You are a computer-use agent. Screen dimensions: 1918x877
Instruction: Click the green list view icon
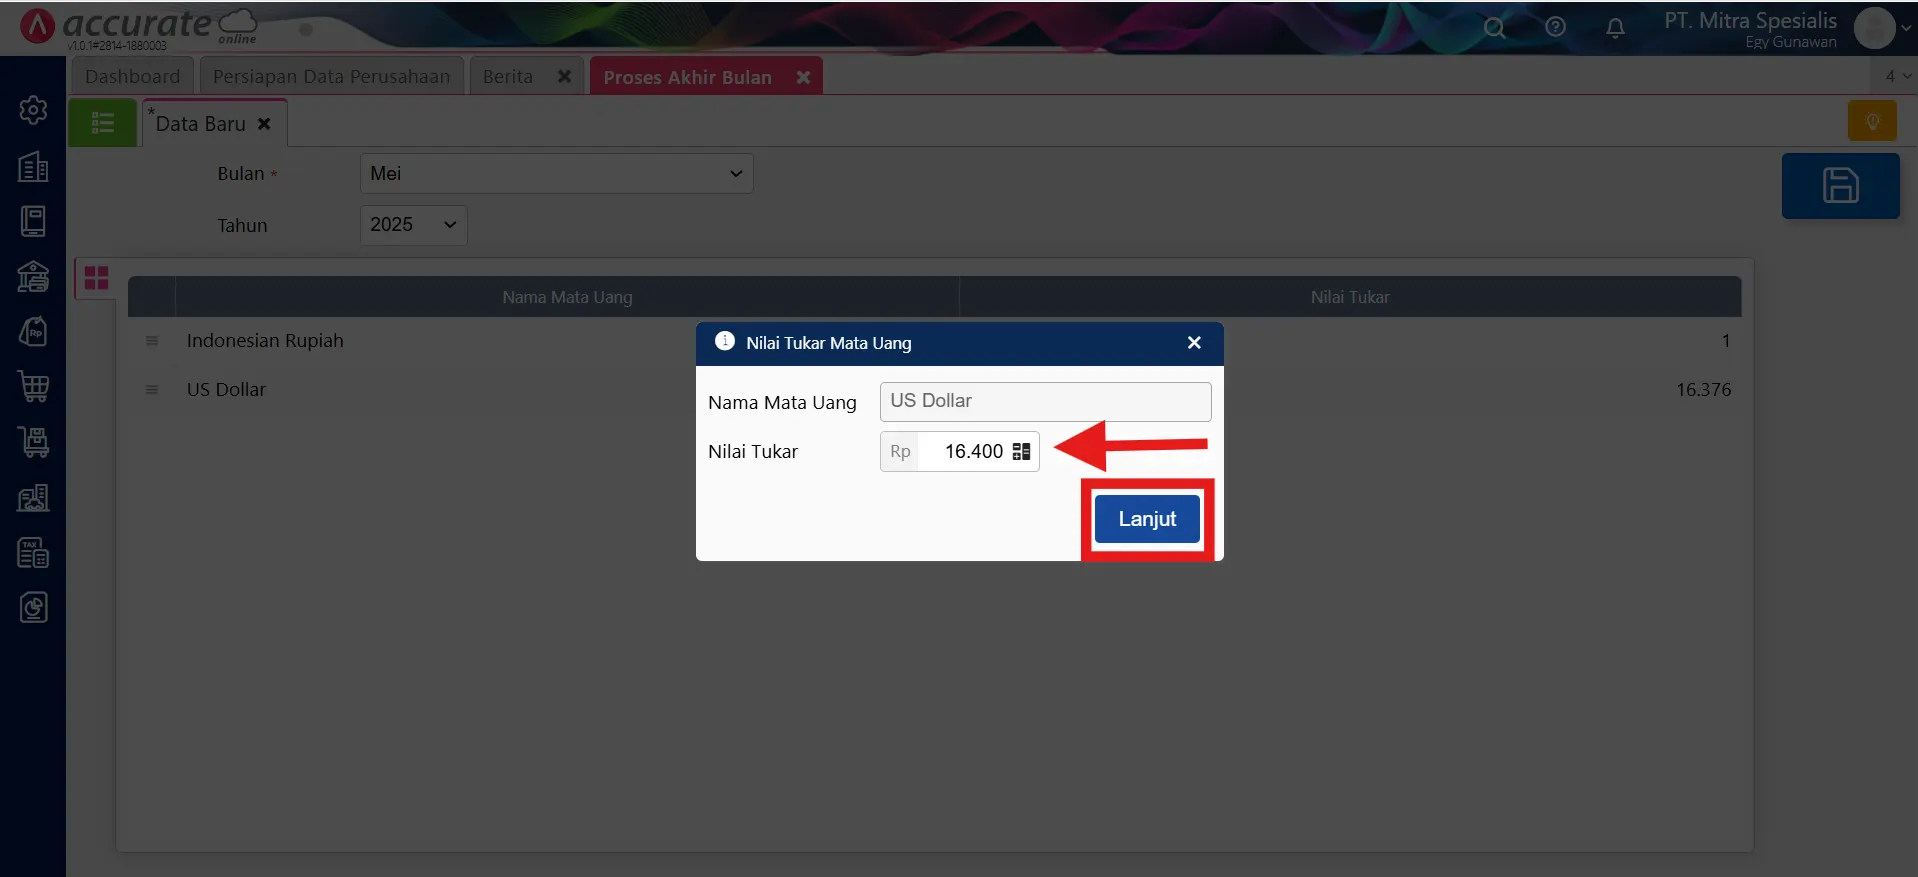click(102, 124)
